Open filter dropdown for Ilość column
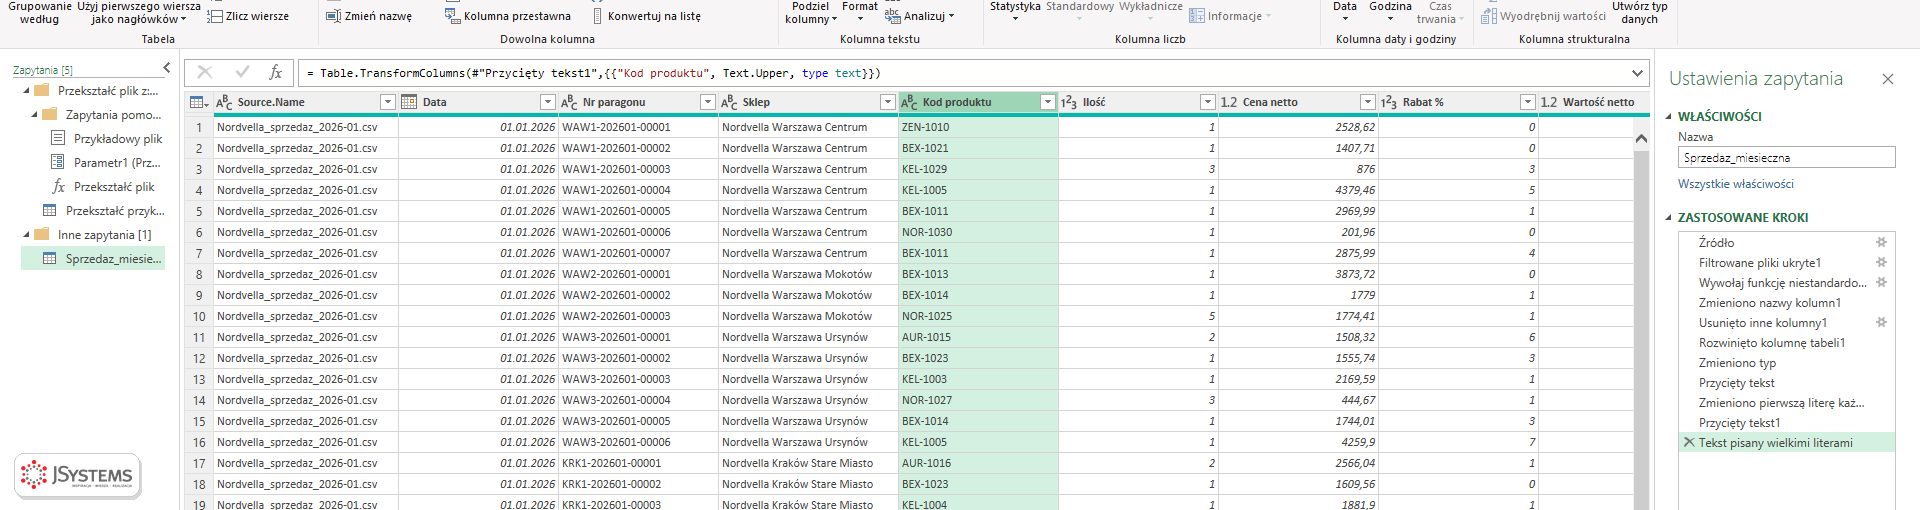The height and width of the screenshot is (510, 1920). [x=1208, y=102]
